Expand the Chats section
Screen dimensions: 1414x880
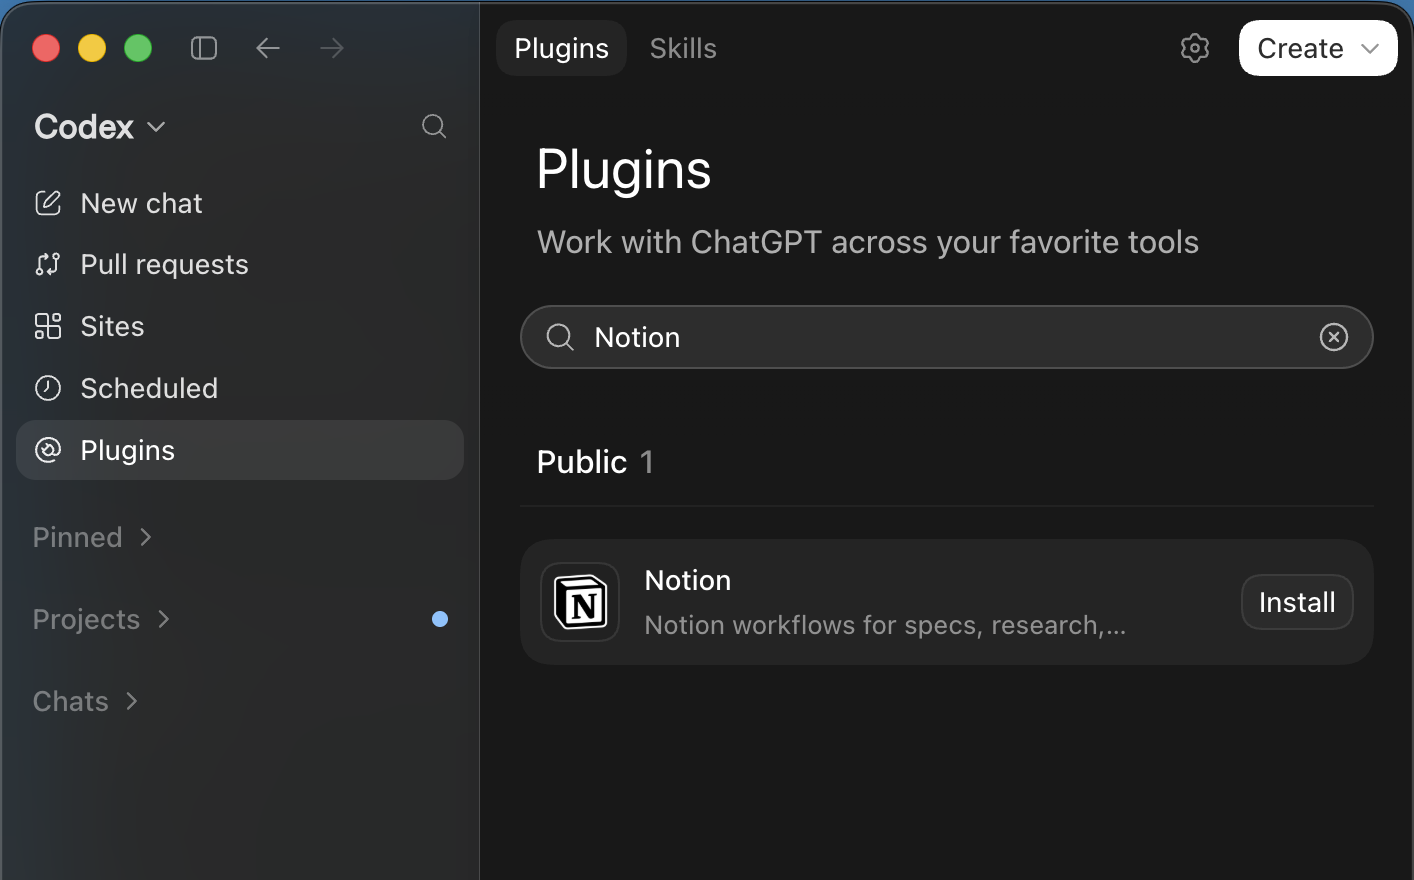(x=86, y=701)
